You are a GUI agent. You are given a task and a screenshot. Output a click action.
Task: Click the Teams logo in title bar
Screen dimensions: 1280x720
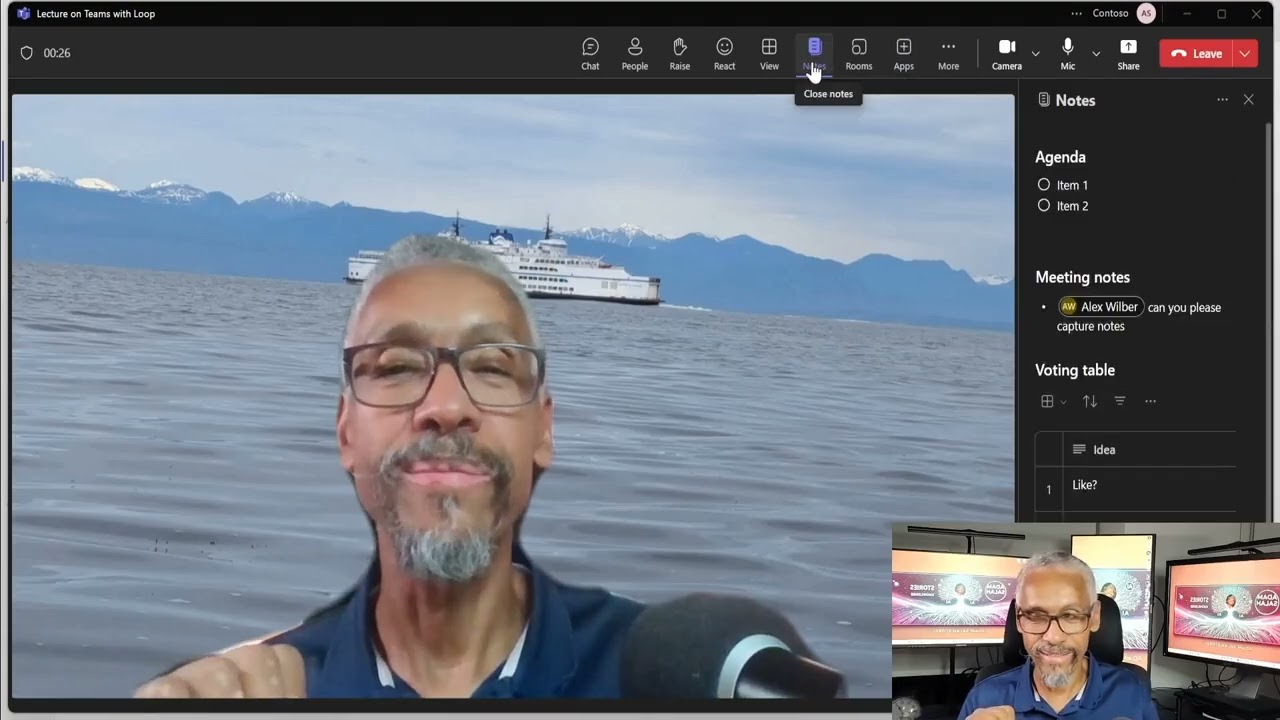(24, 14)
